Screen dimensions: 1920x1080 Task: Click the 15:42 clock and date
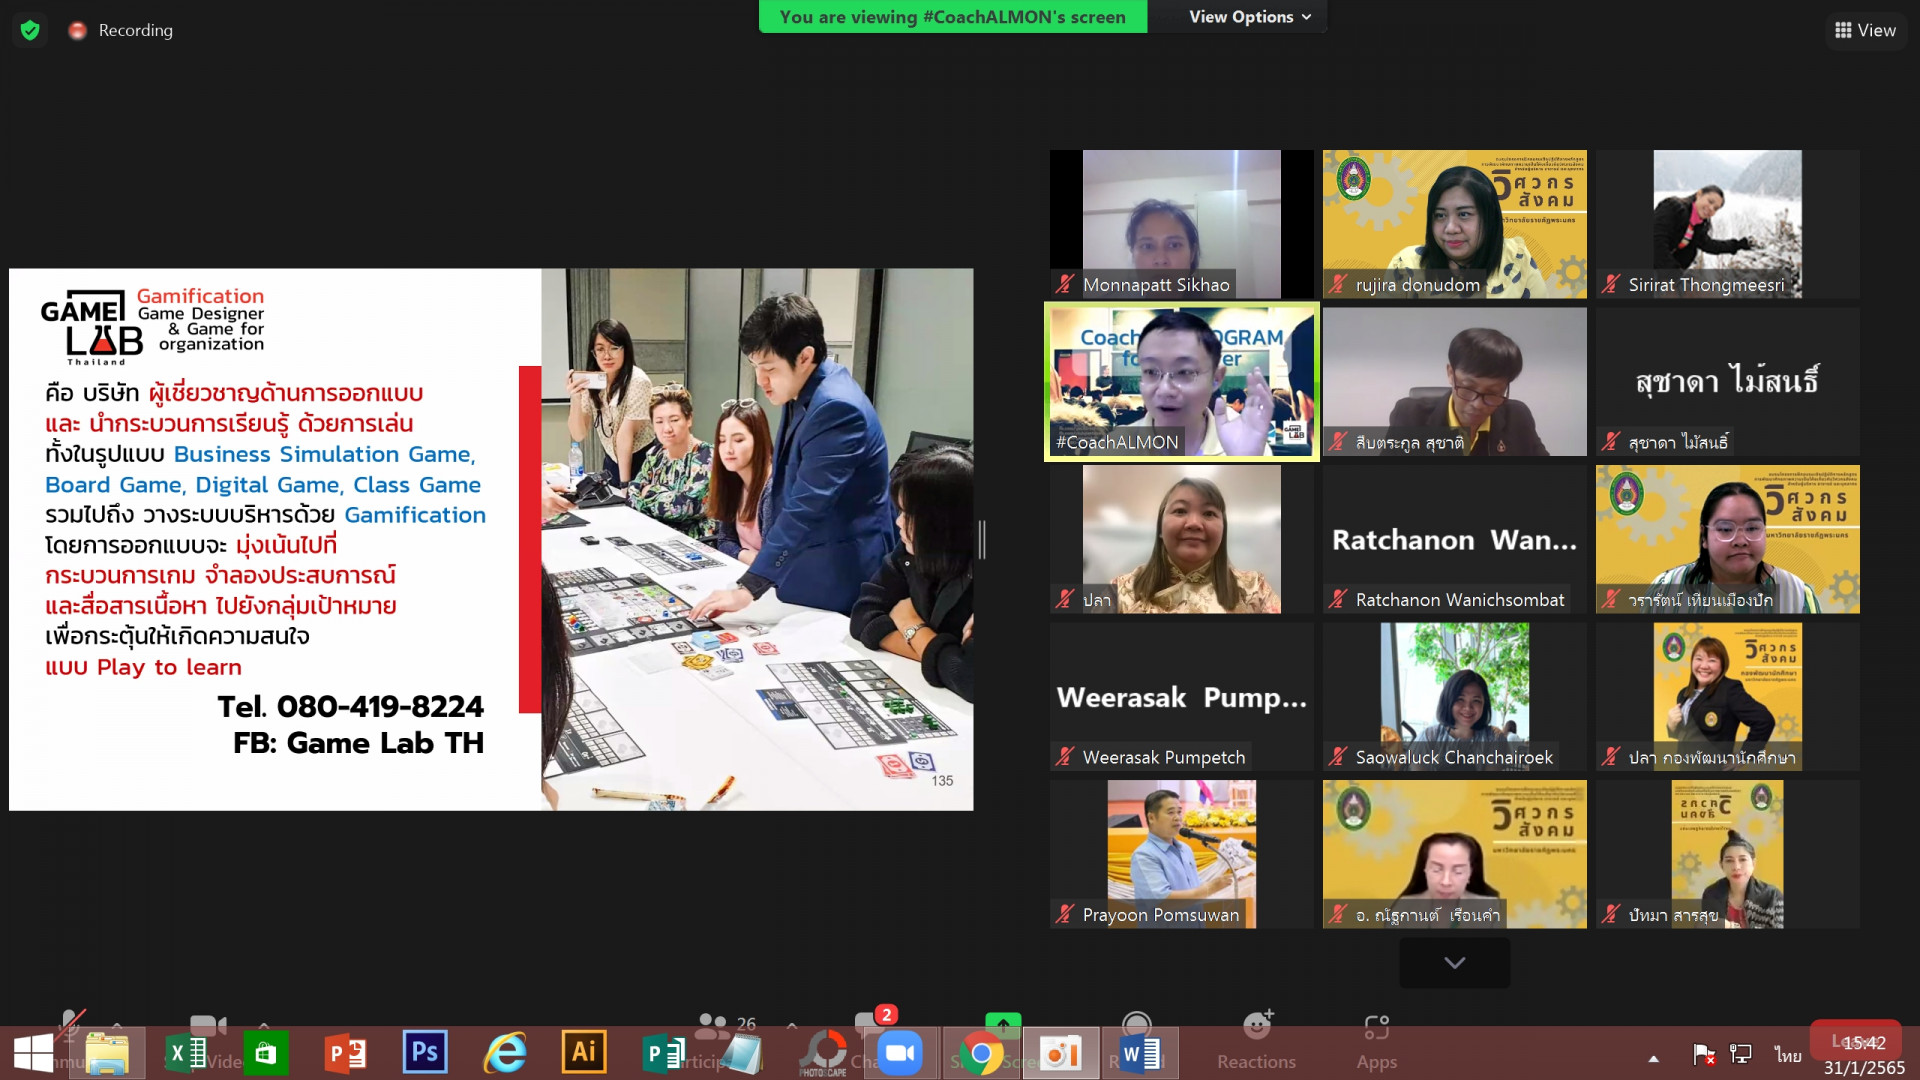tap(1864, 1055)
